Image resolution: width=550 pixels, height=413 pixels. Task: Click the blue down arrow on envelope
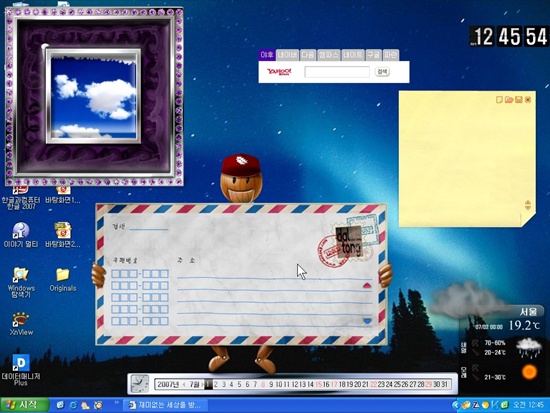pyautogui.click(x=367, y=321)
